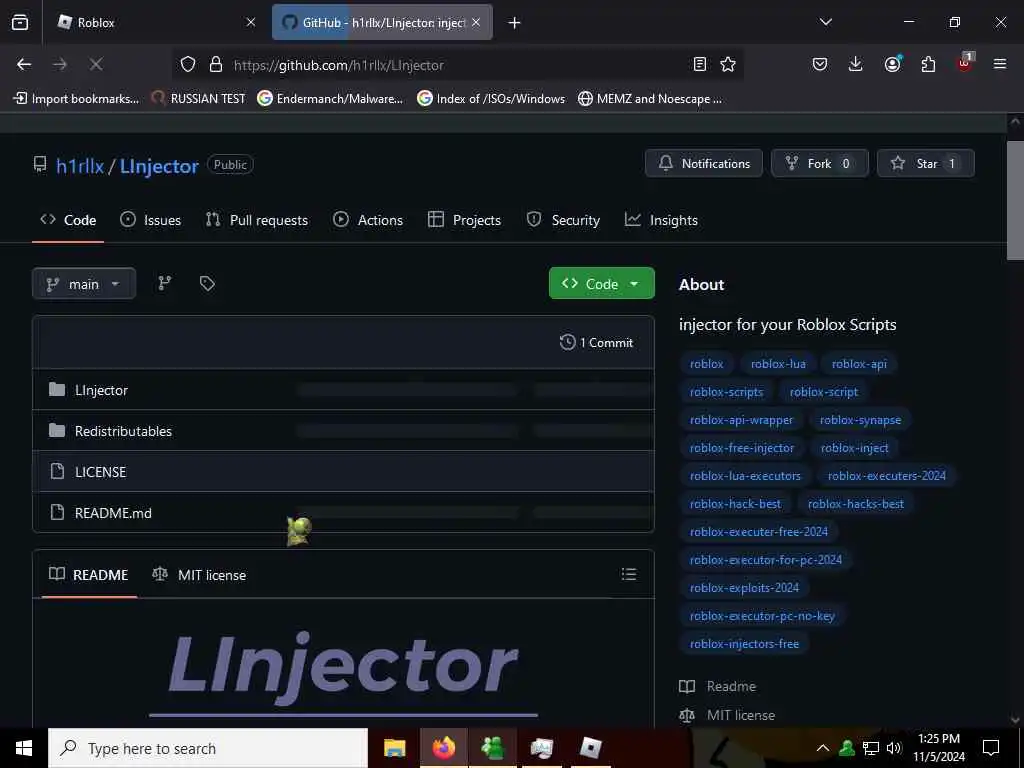Click roblox-injectors-free topic tag
Viewport: 1024px width, 768px height.
pos(744,644)
